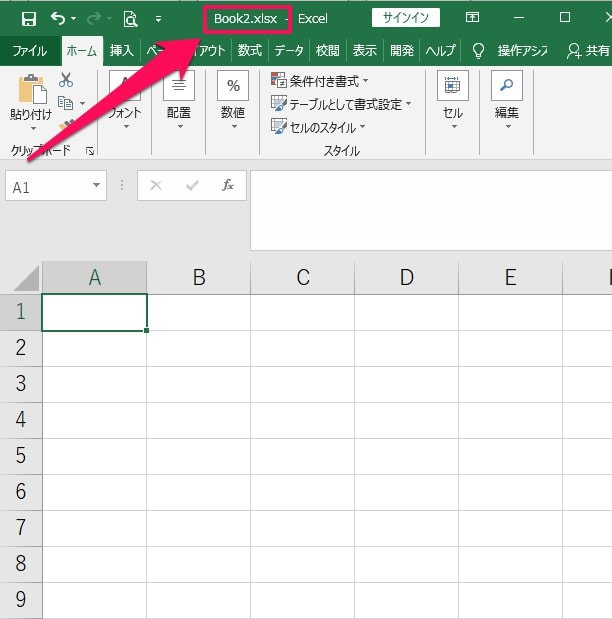Click the Copy icon
The height and width of the screenshot is (619, 612).
66,103
